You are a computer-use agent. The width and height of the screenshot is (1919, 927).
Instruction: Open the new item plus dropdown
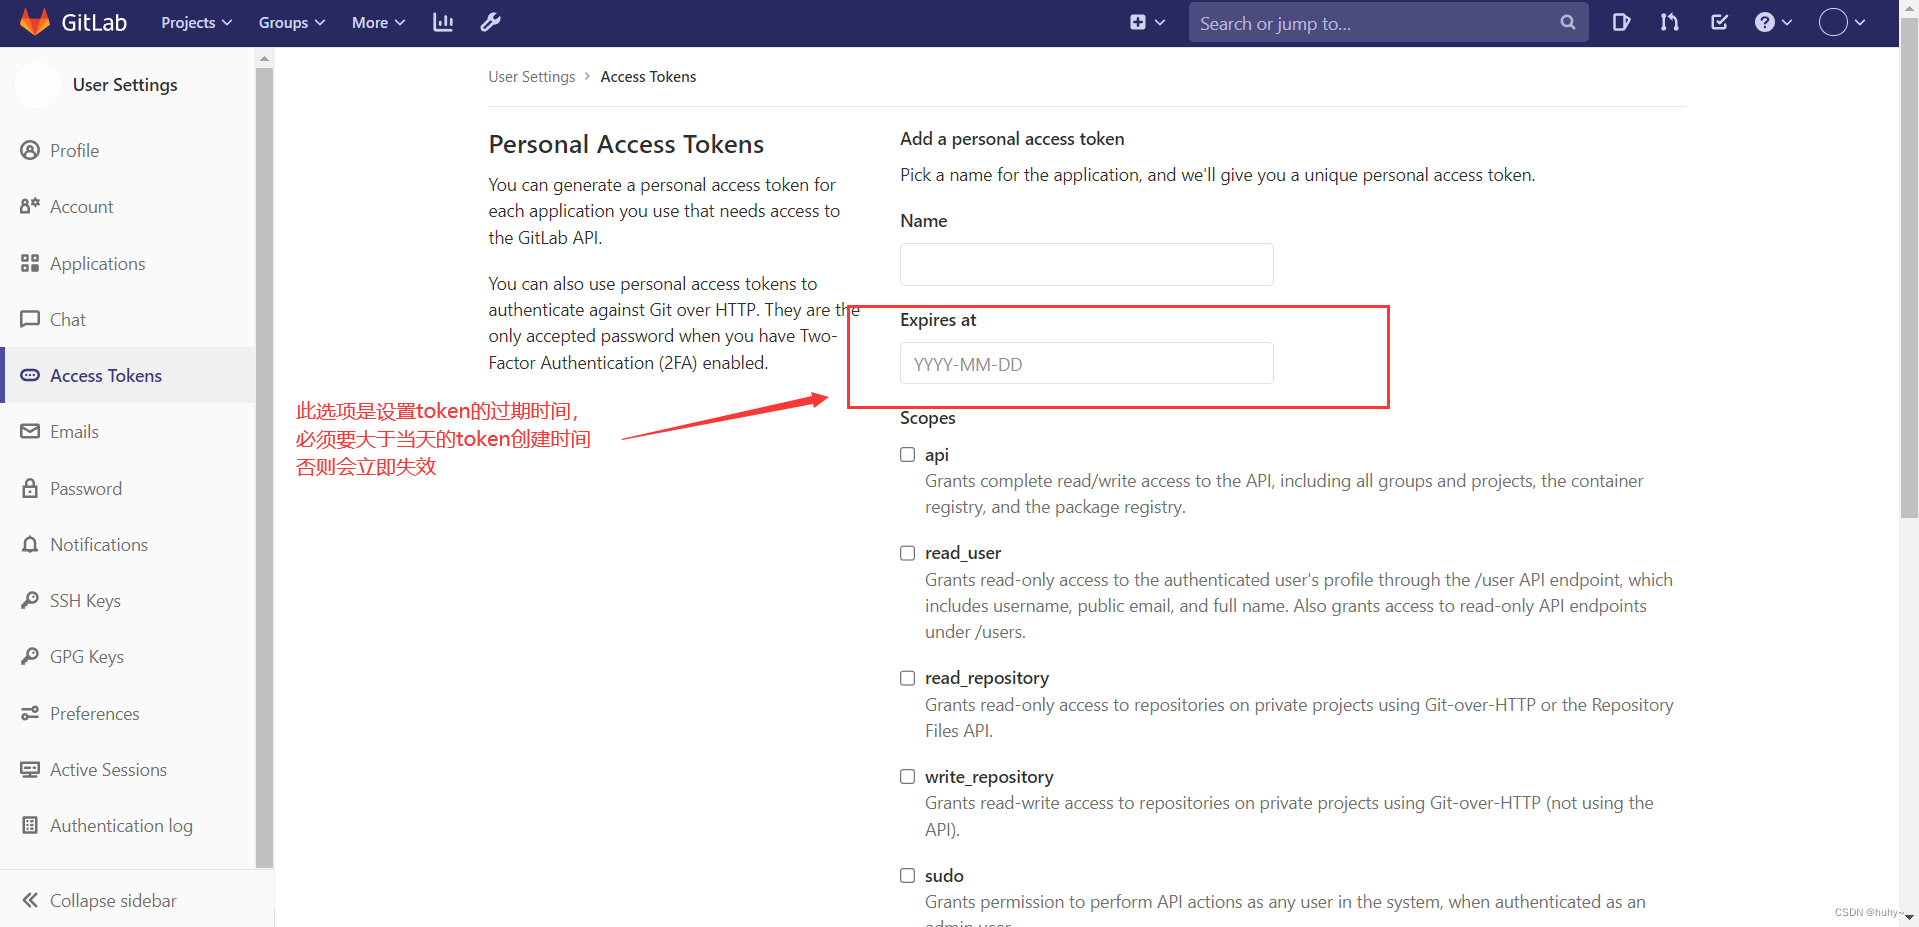point(1146,22)
